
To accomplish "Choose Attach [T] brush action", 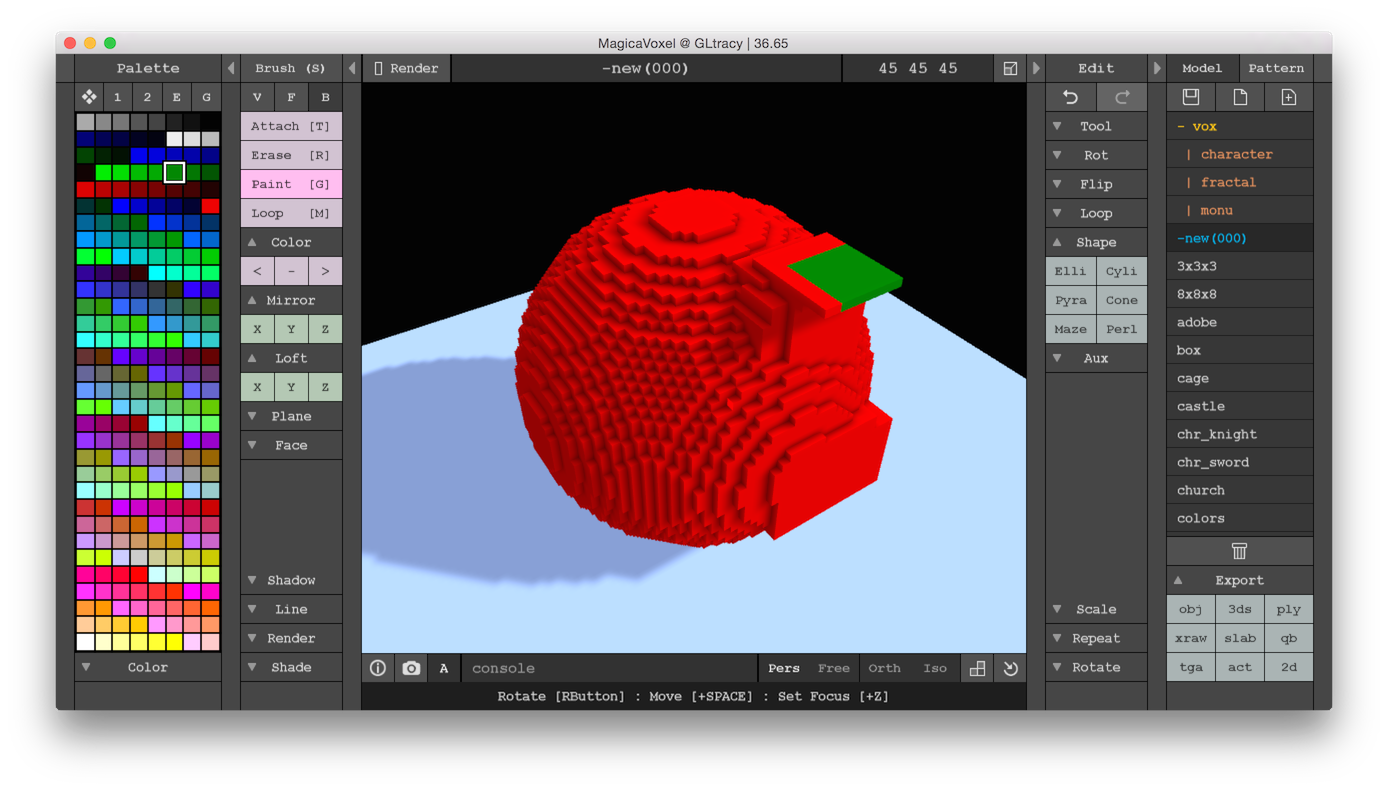I will 291,126.
